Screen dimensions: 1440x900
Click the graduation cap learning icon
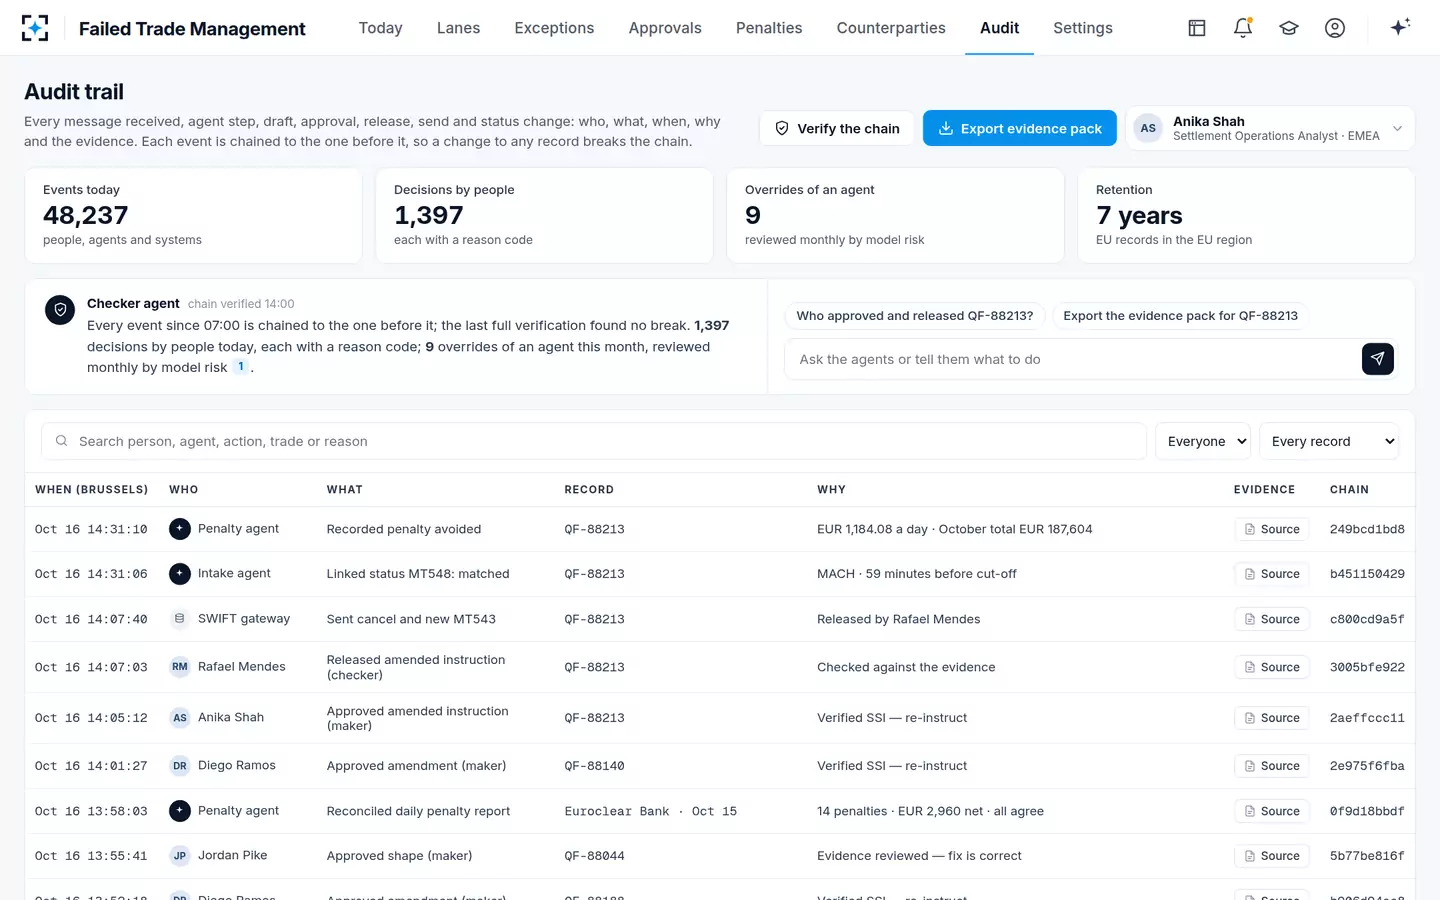(x=1289, y=28)
